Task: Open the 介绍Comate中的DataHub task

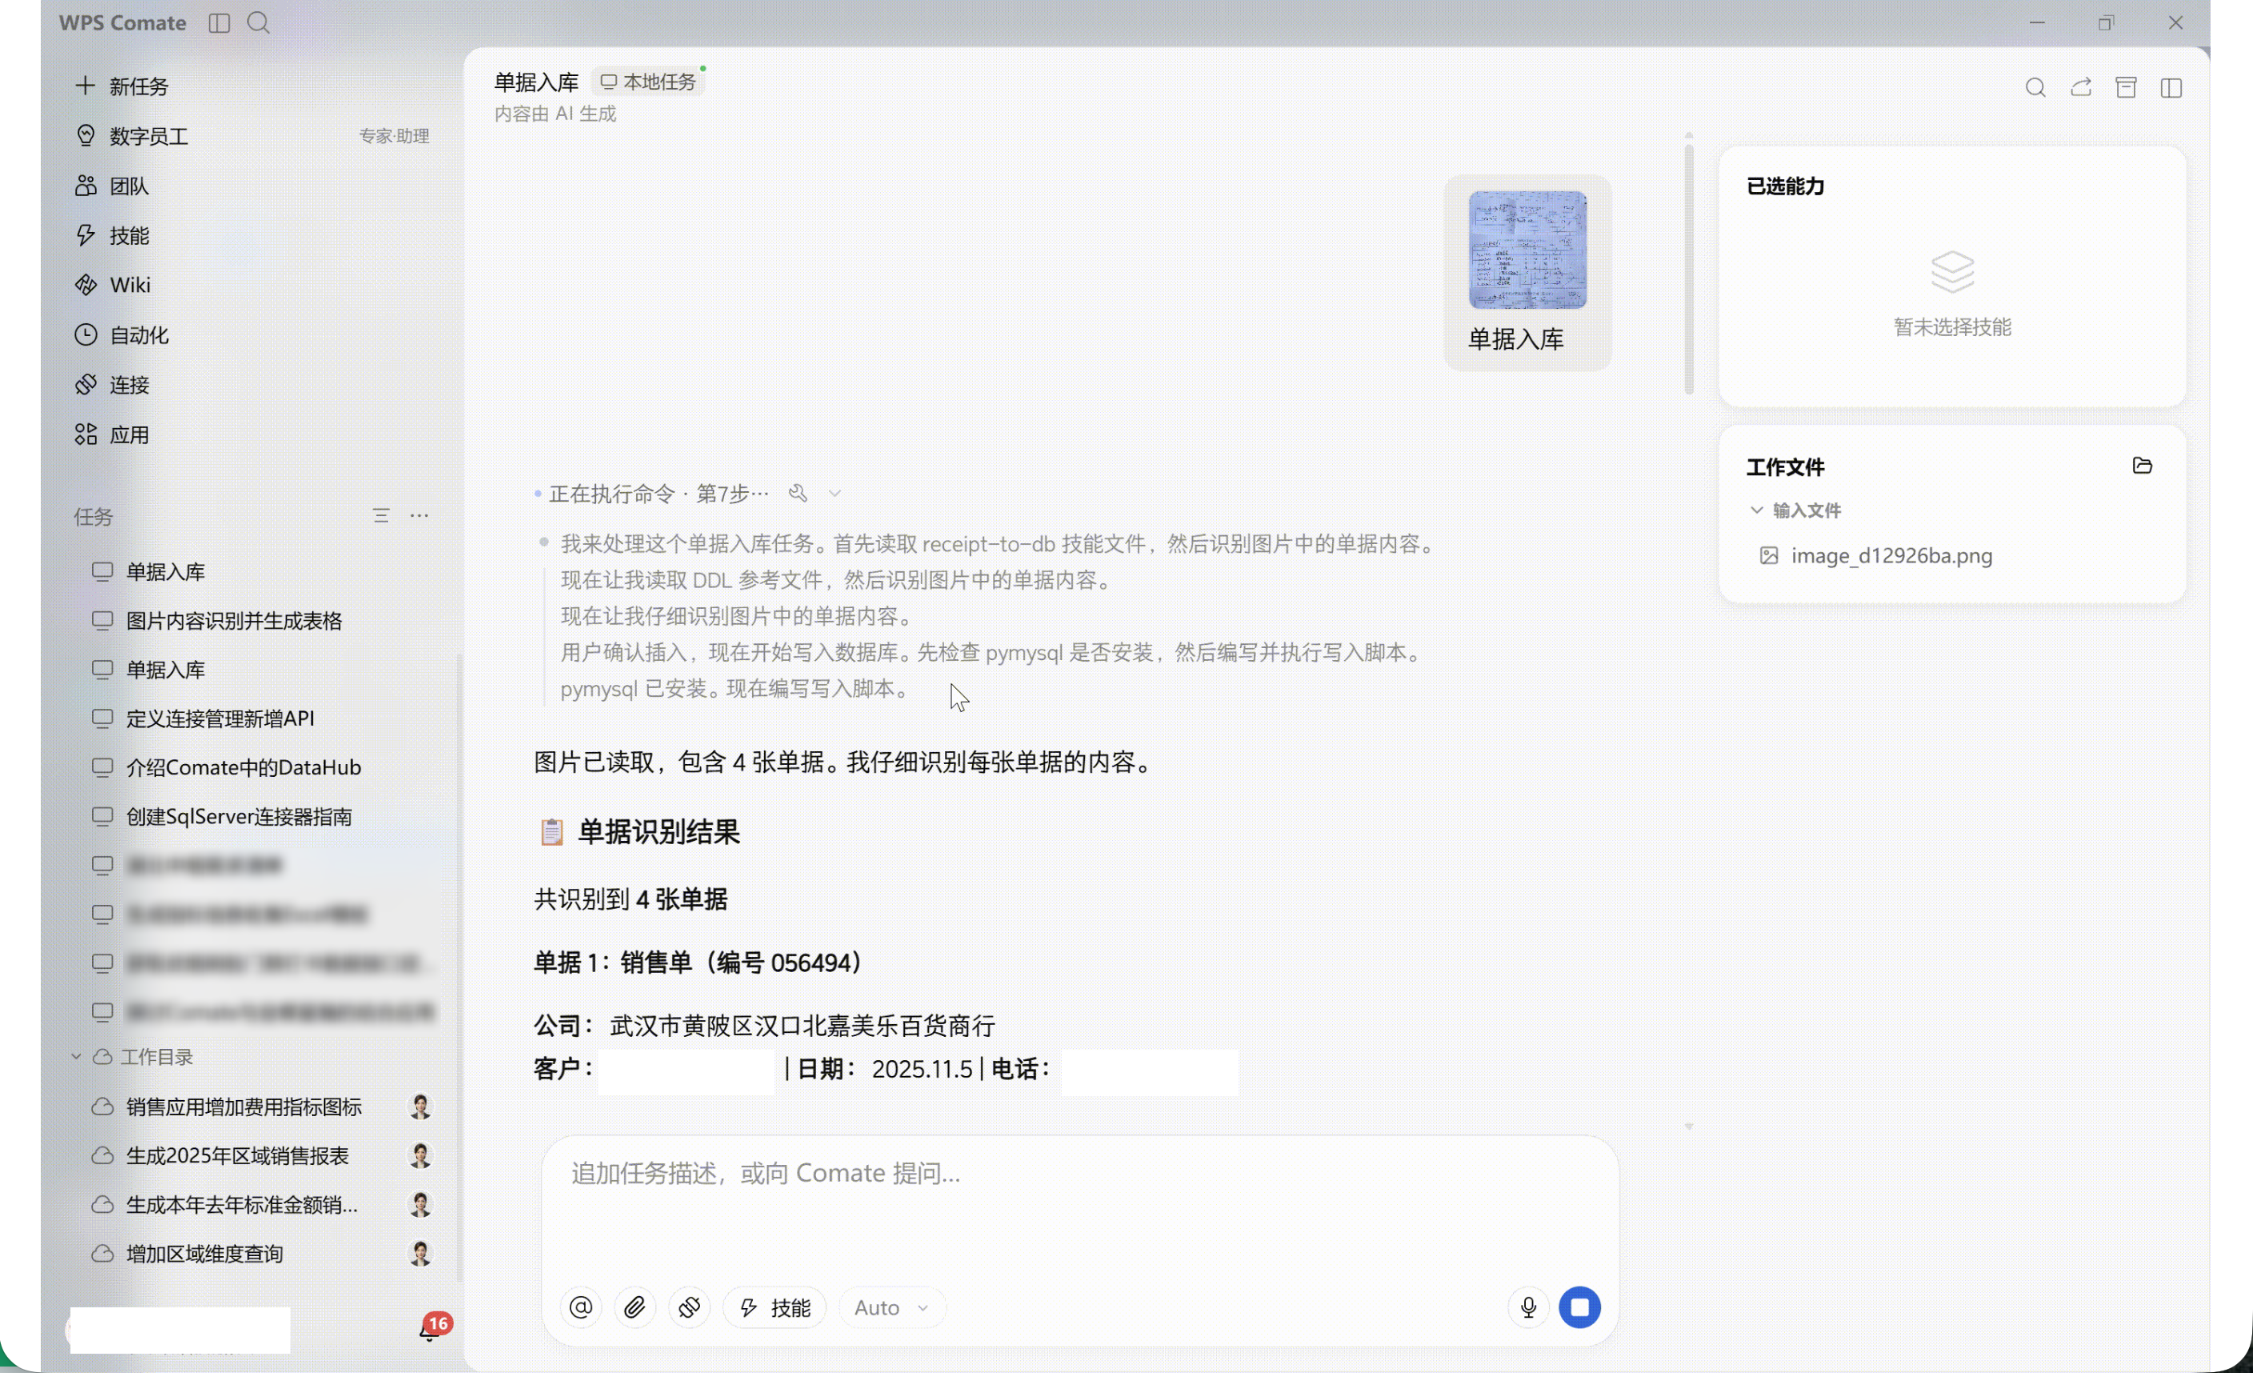Action: coord(227,768)
